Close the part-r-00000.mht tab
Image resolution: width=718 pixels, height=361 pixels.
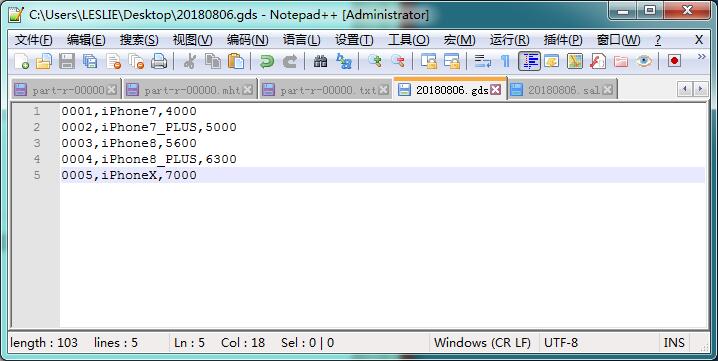pos(248,90)
